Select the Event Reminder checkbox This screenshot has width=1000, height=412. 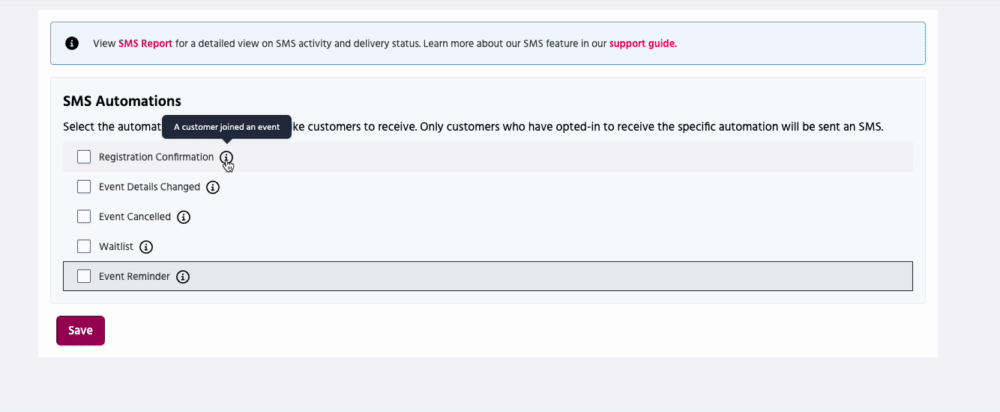pyautogui.click(x=84, y=277)
